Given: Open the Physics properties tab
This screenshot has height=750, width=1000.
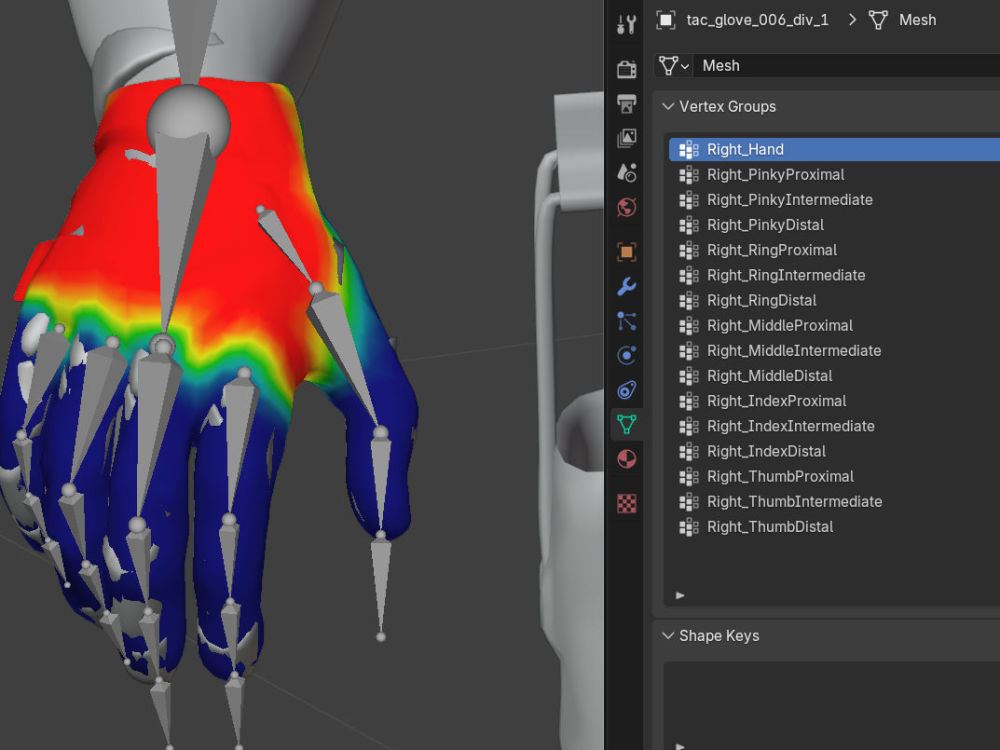Looking at the screenshot, I should tap(626, 355).
